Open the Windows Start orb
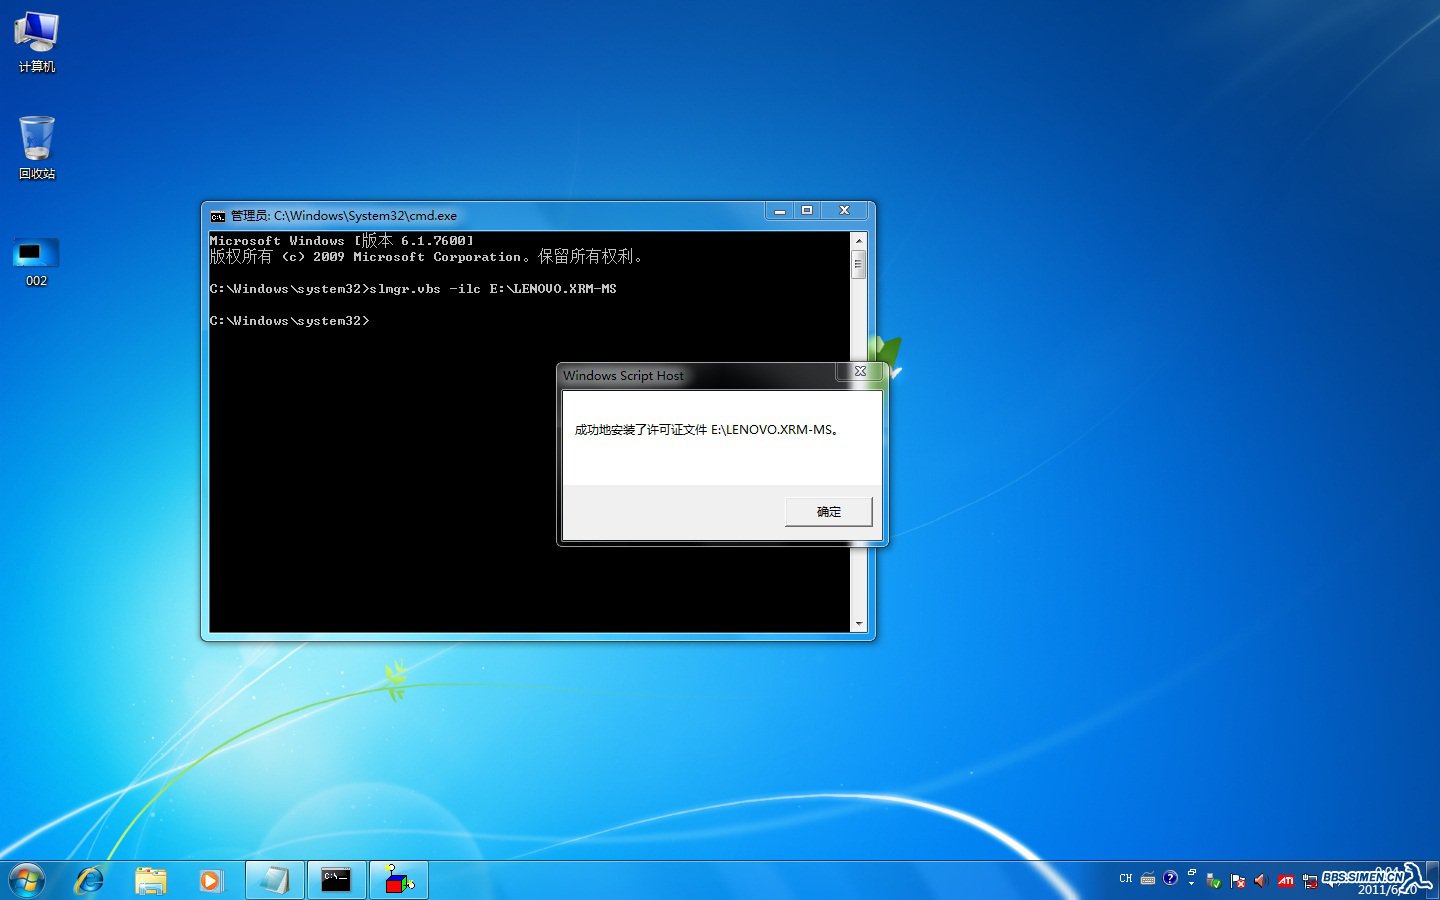Screen dimensions: 1440x900 [x=27, y=880]
